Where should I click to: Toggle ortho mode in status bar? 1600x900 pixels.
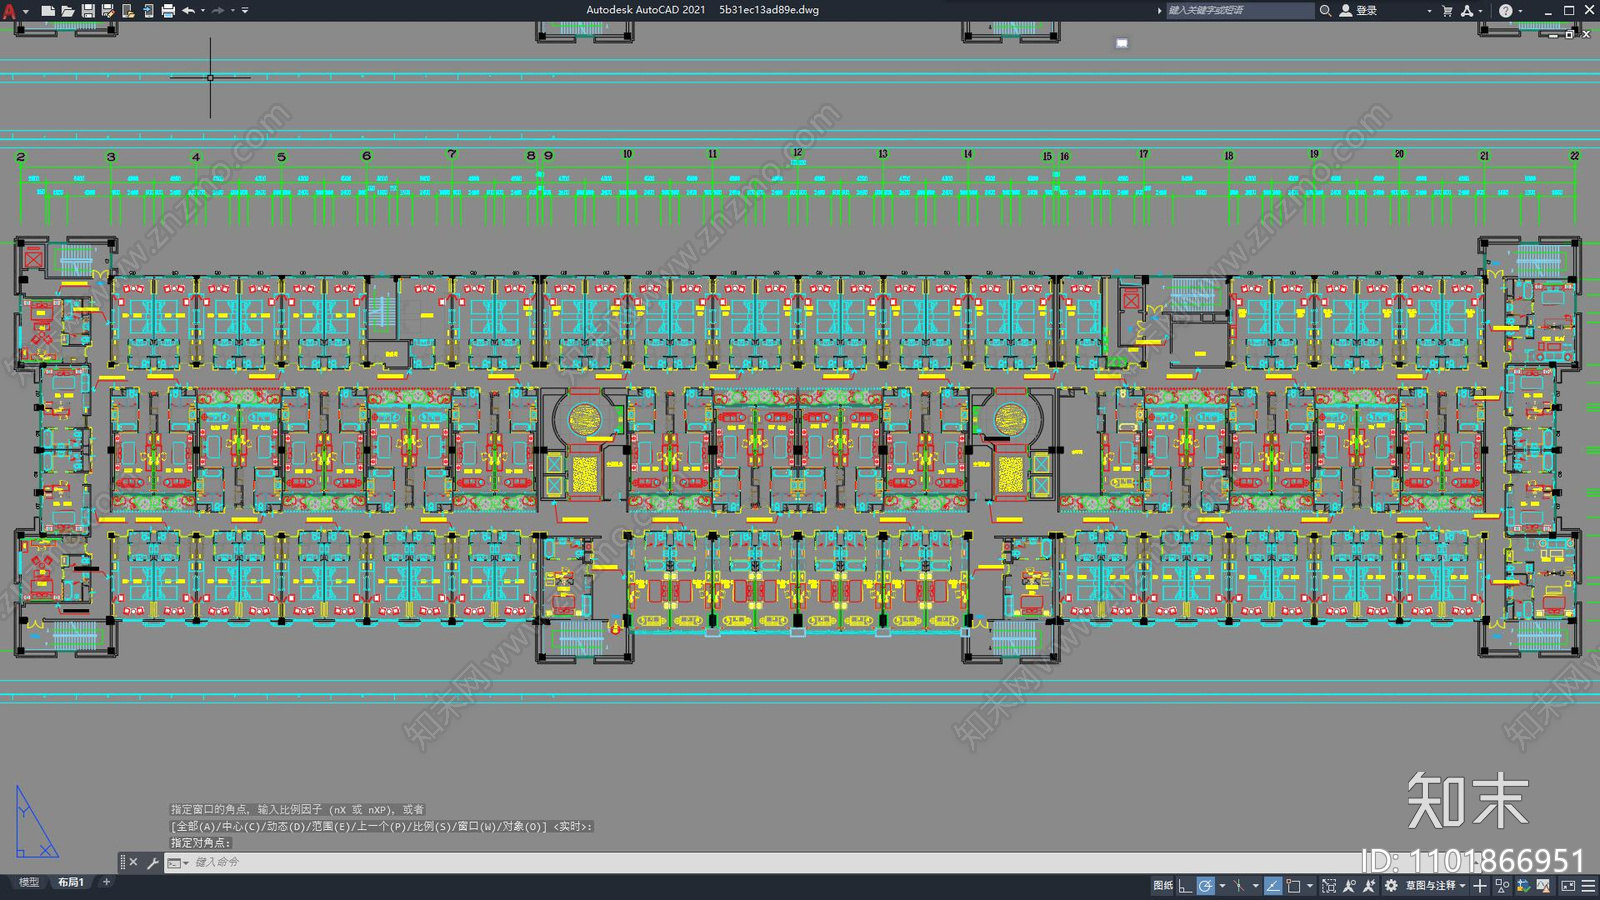pos(1185,886)
